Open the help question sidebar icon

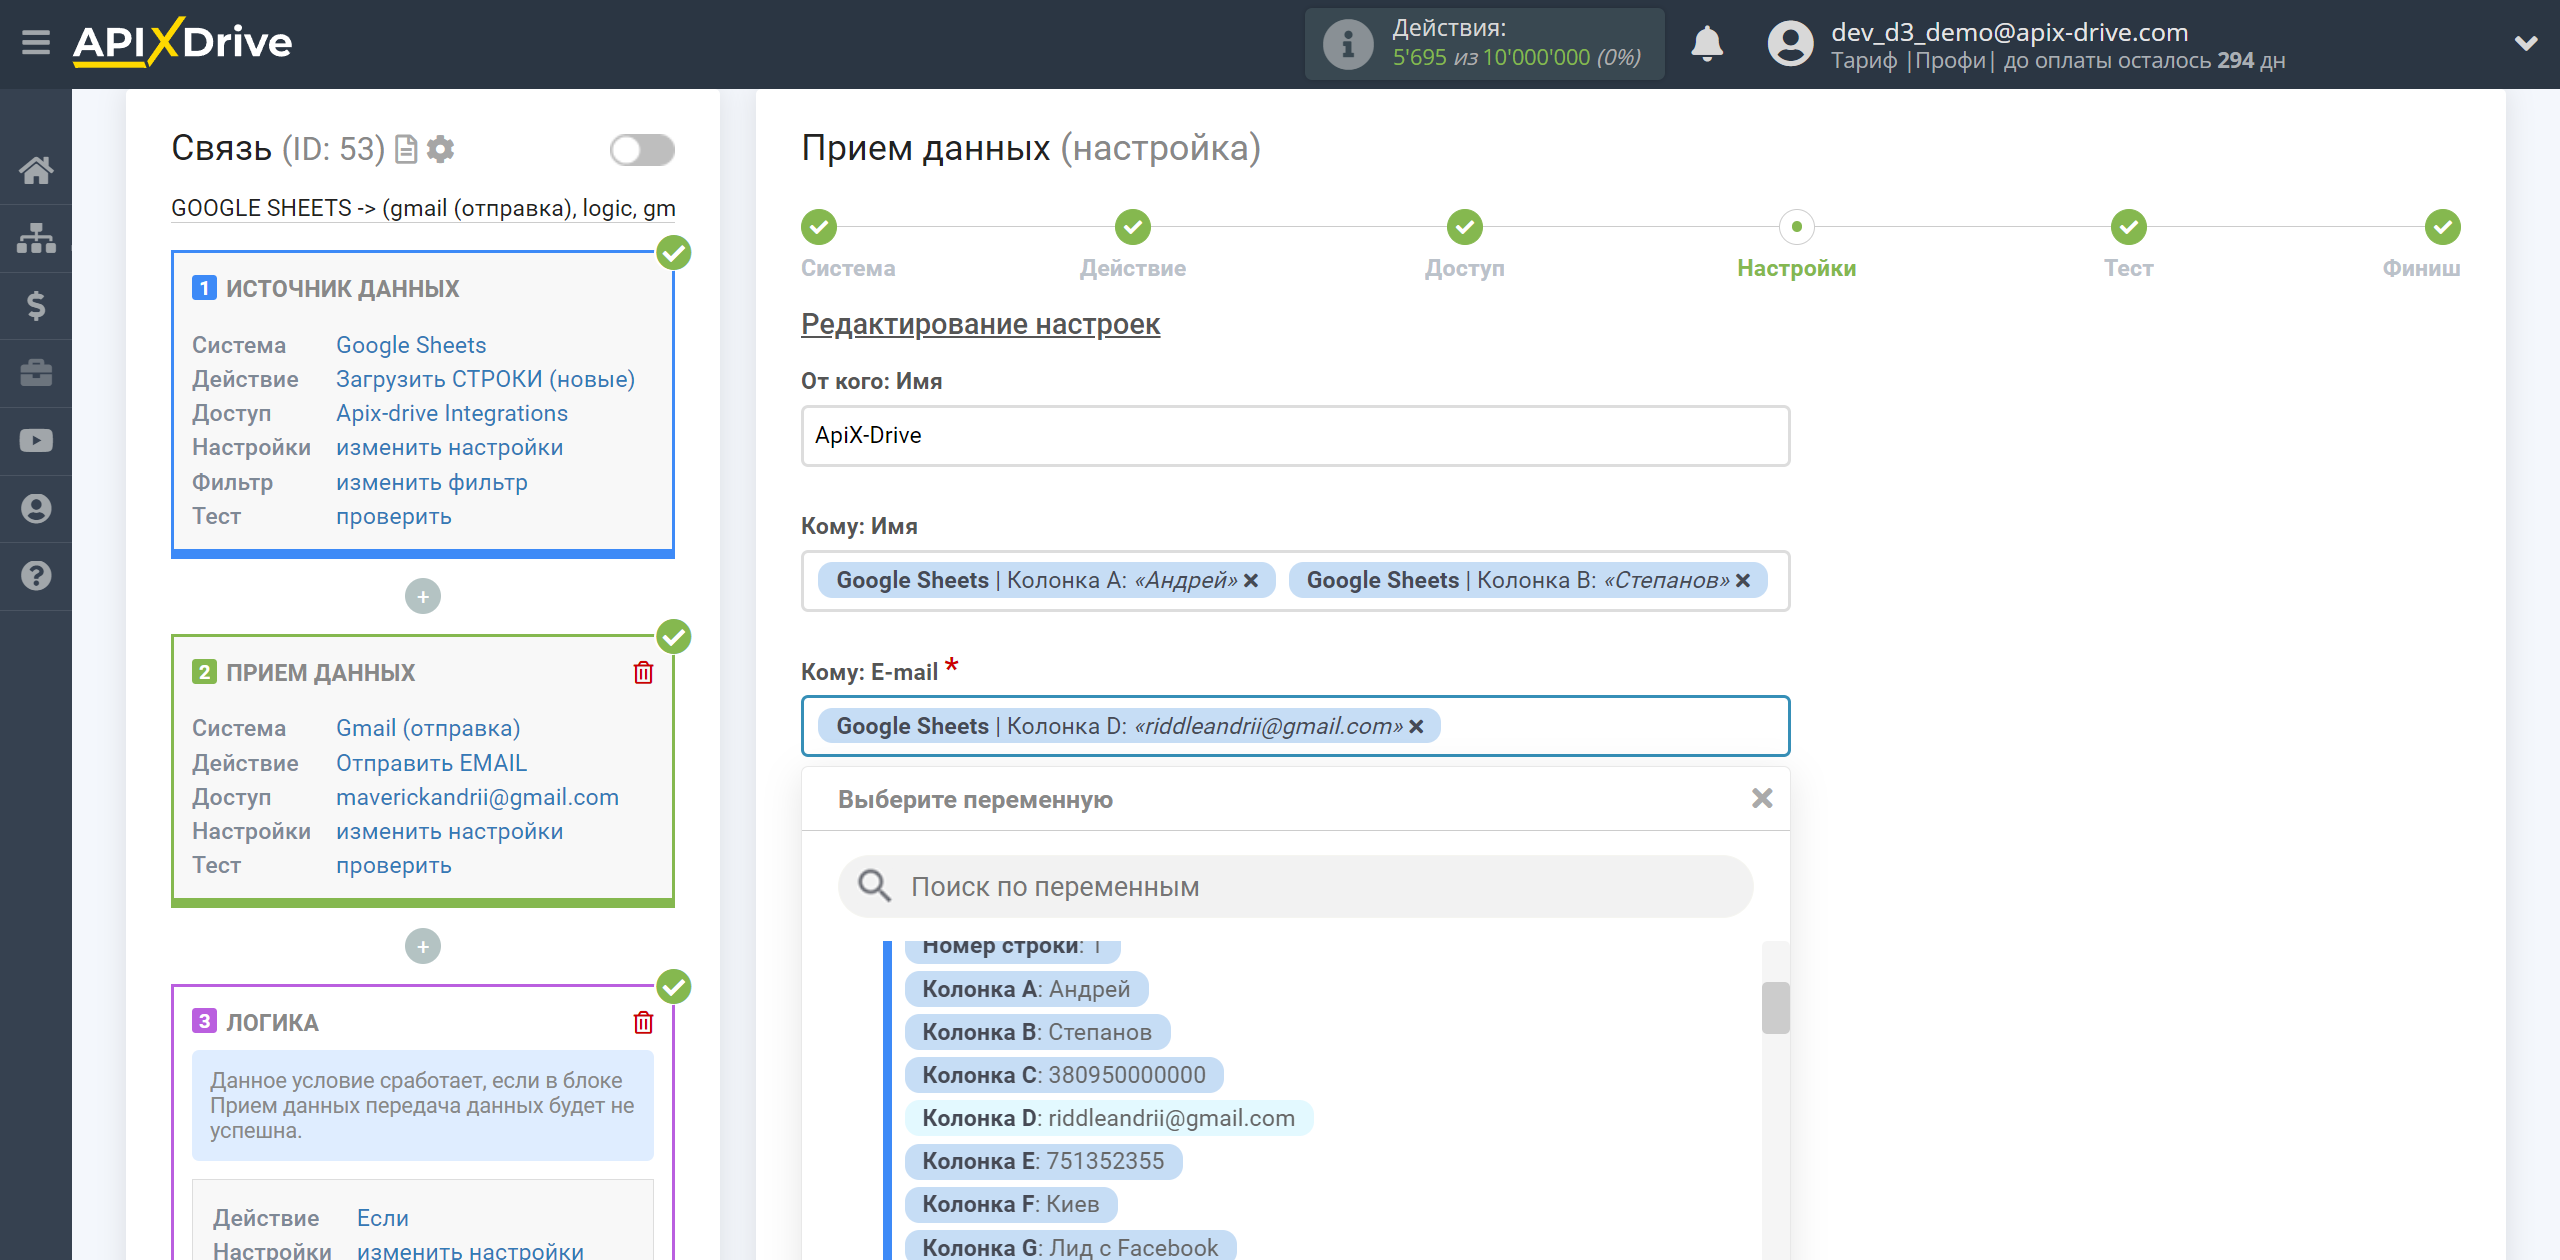[x=36, y=576]
